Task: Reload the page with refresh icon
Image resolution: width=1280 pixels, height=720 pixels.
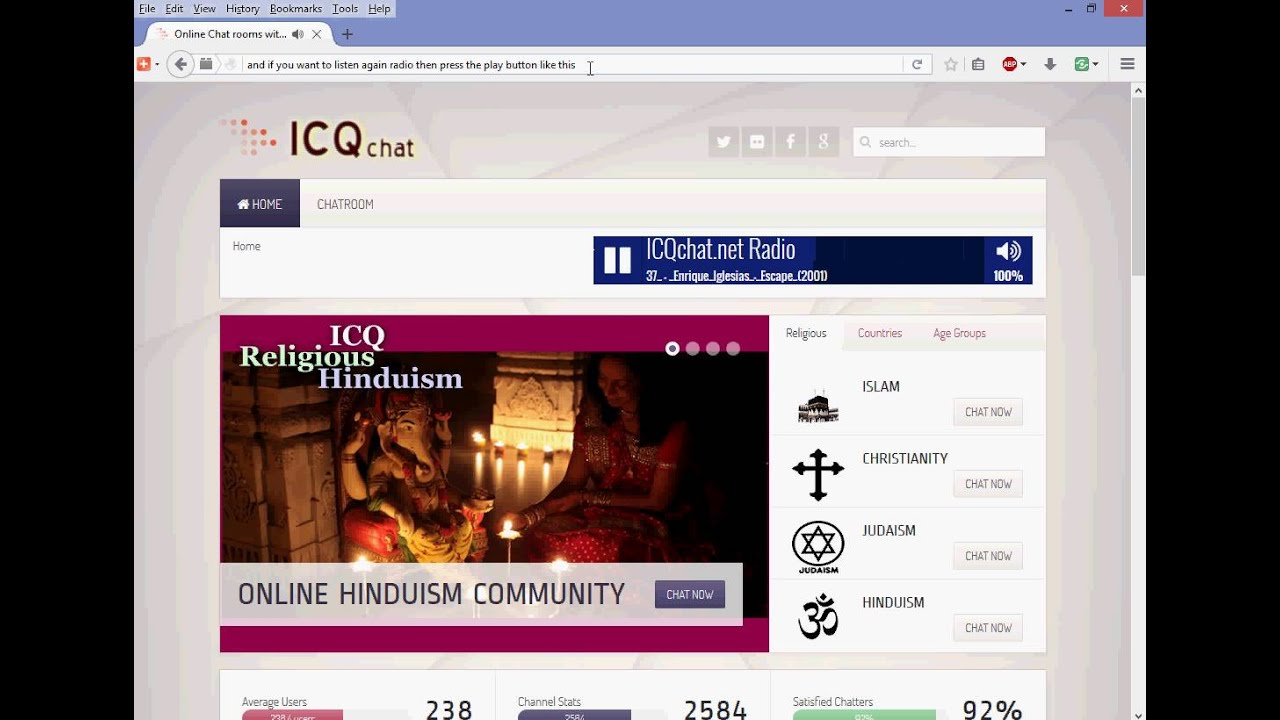Action: [916, 64]
